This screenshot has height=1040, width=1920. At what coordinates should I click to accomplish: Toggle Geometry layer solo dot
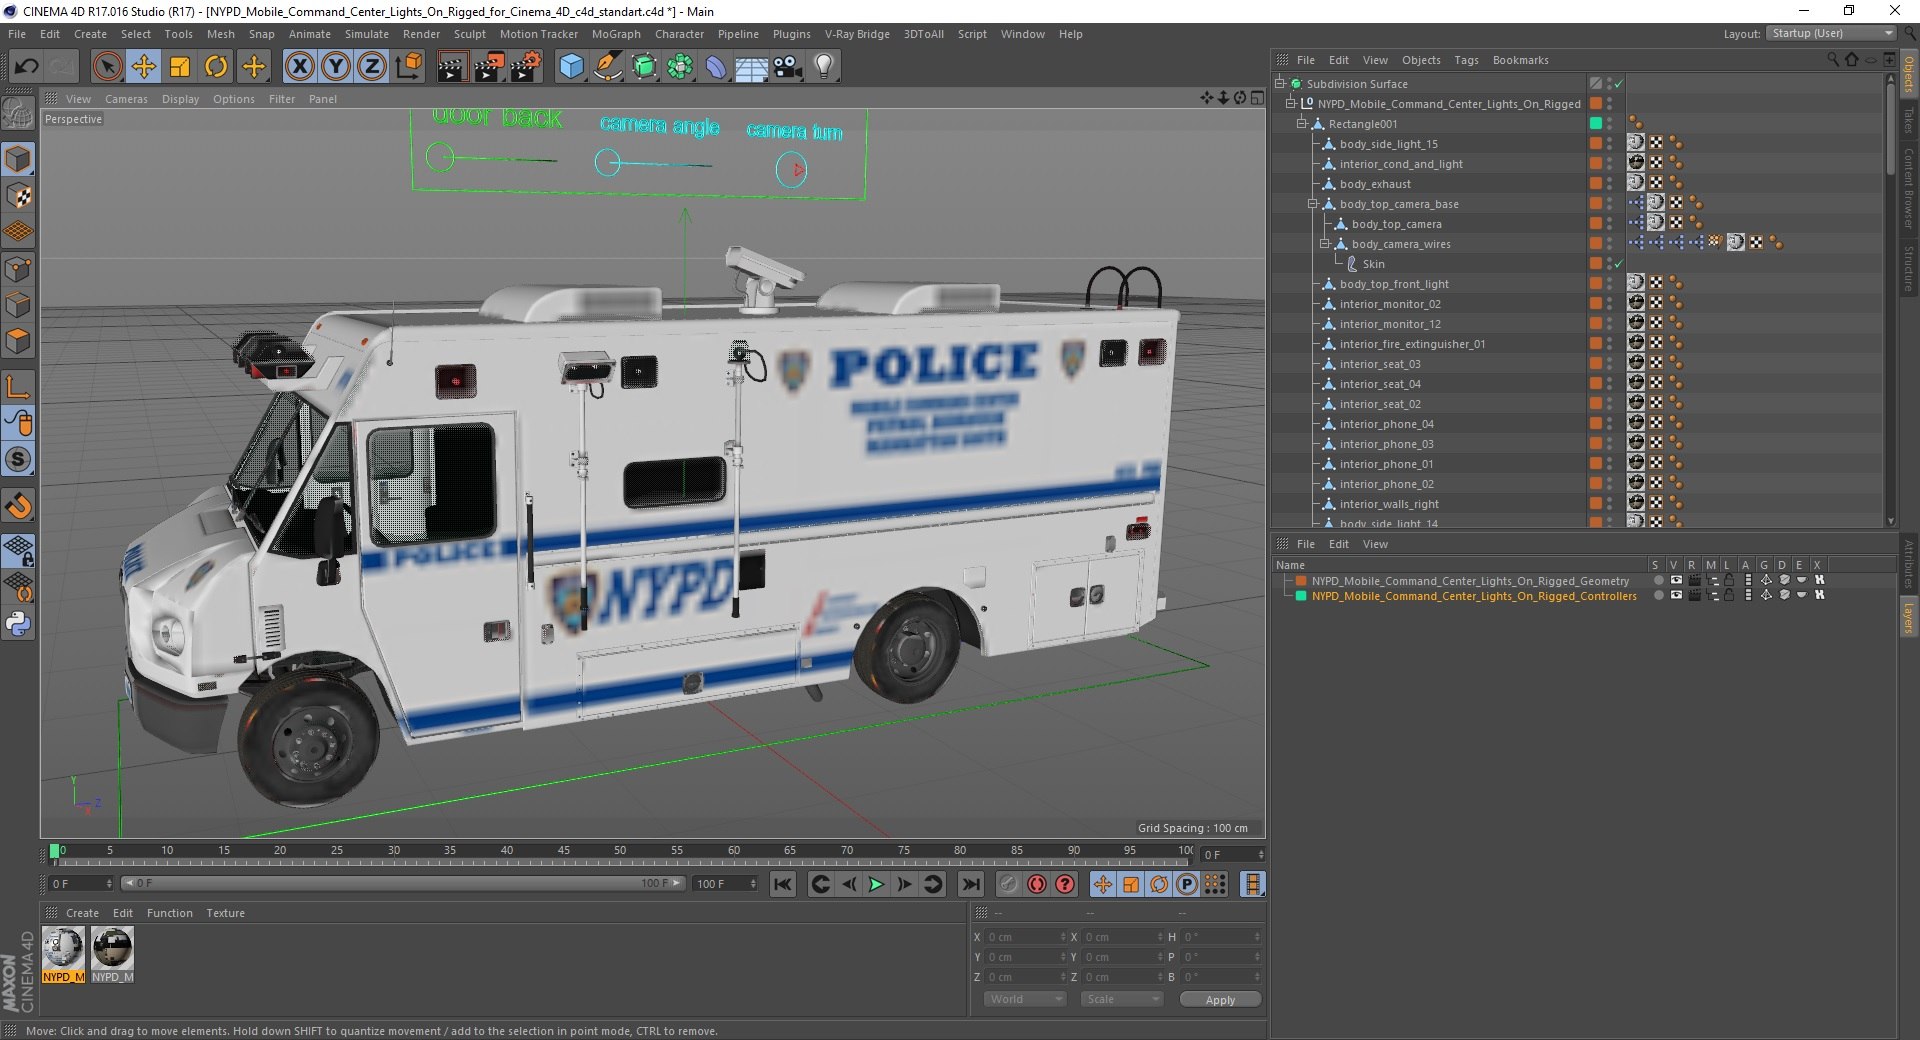click(1658, 580)
